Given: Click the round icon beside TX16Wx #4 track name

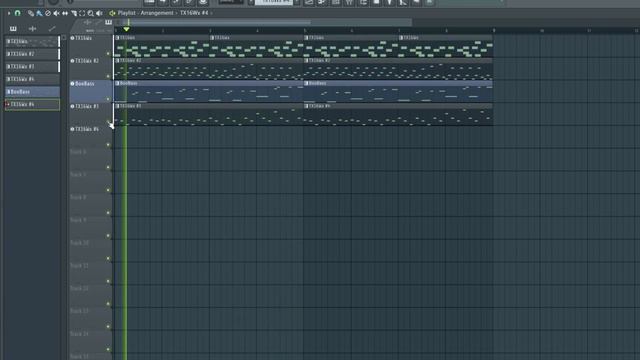Looking at the screenshot, I should 72,129.
